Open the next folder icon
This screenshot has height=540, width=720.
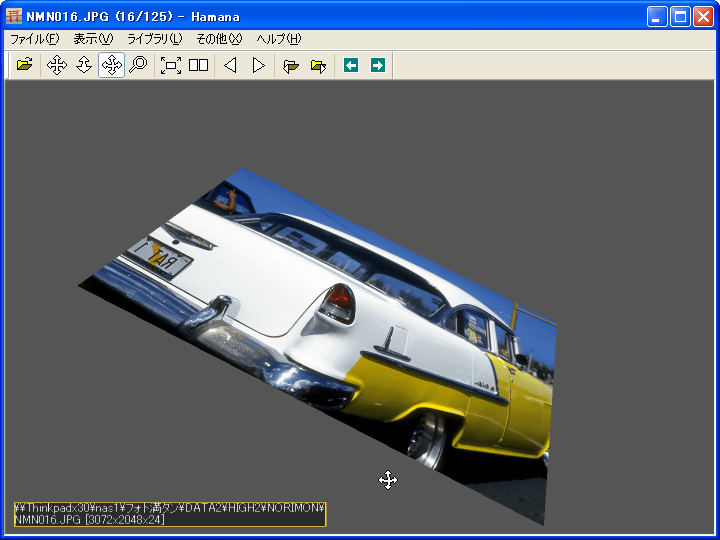tap(318, 65)
